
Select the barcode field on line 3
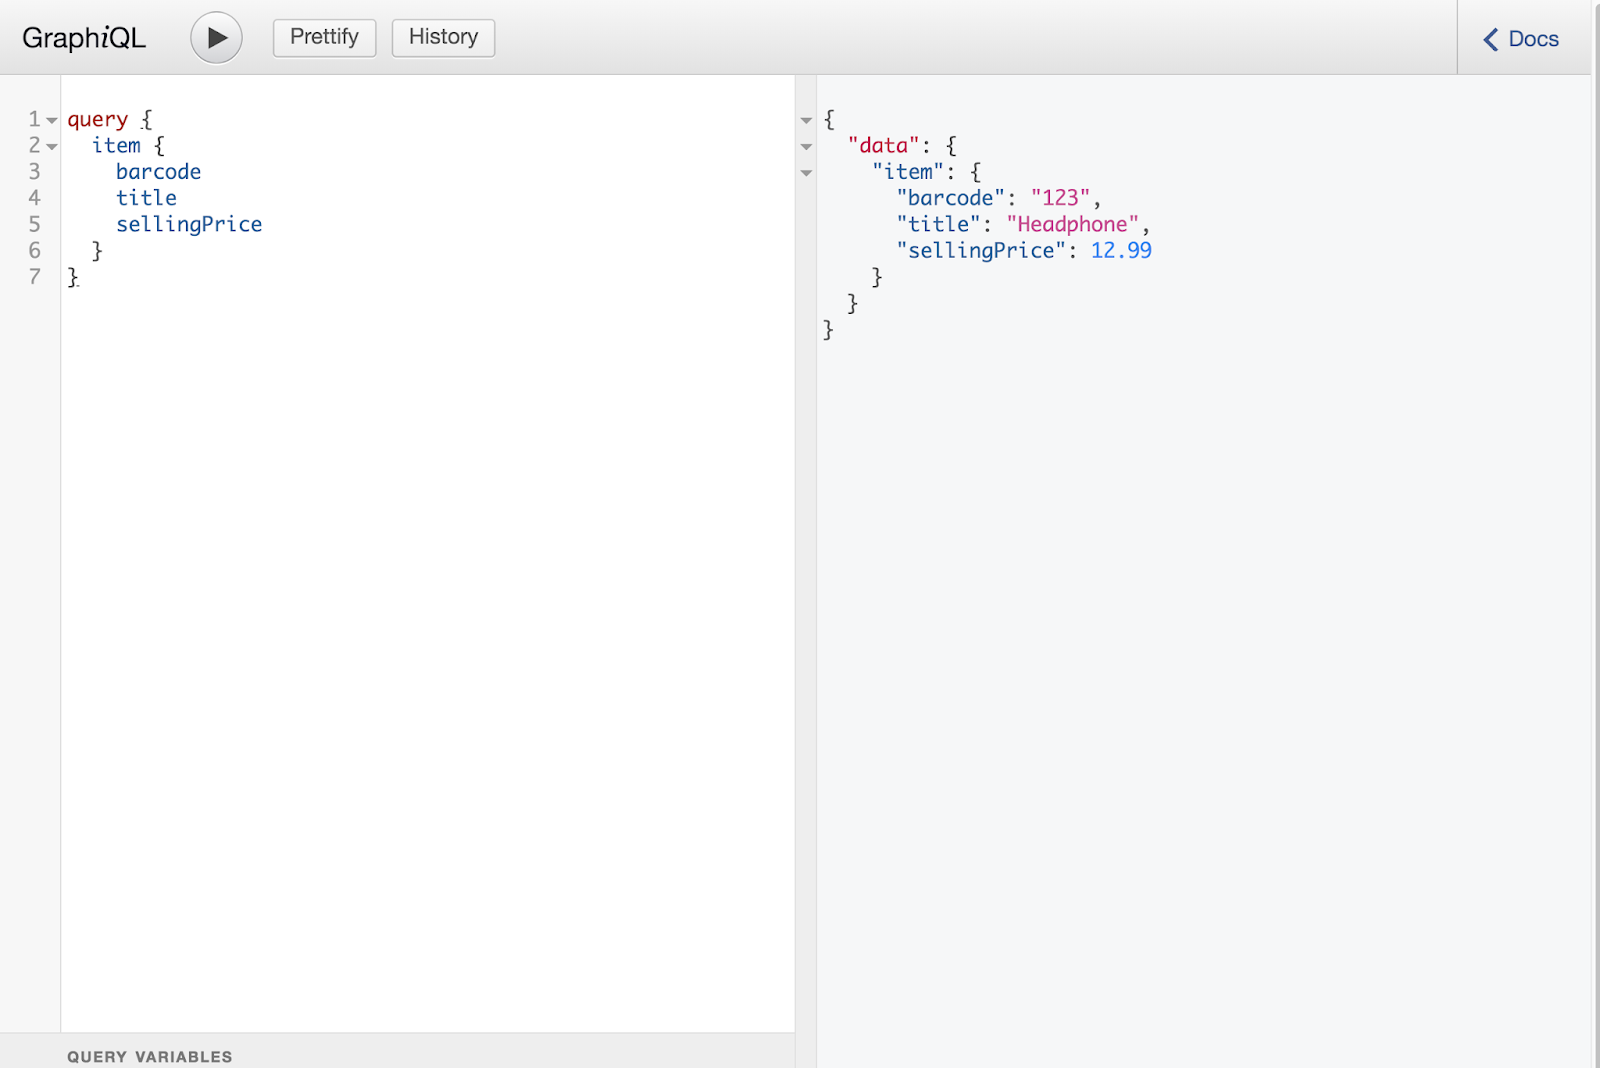[158, 172]
